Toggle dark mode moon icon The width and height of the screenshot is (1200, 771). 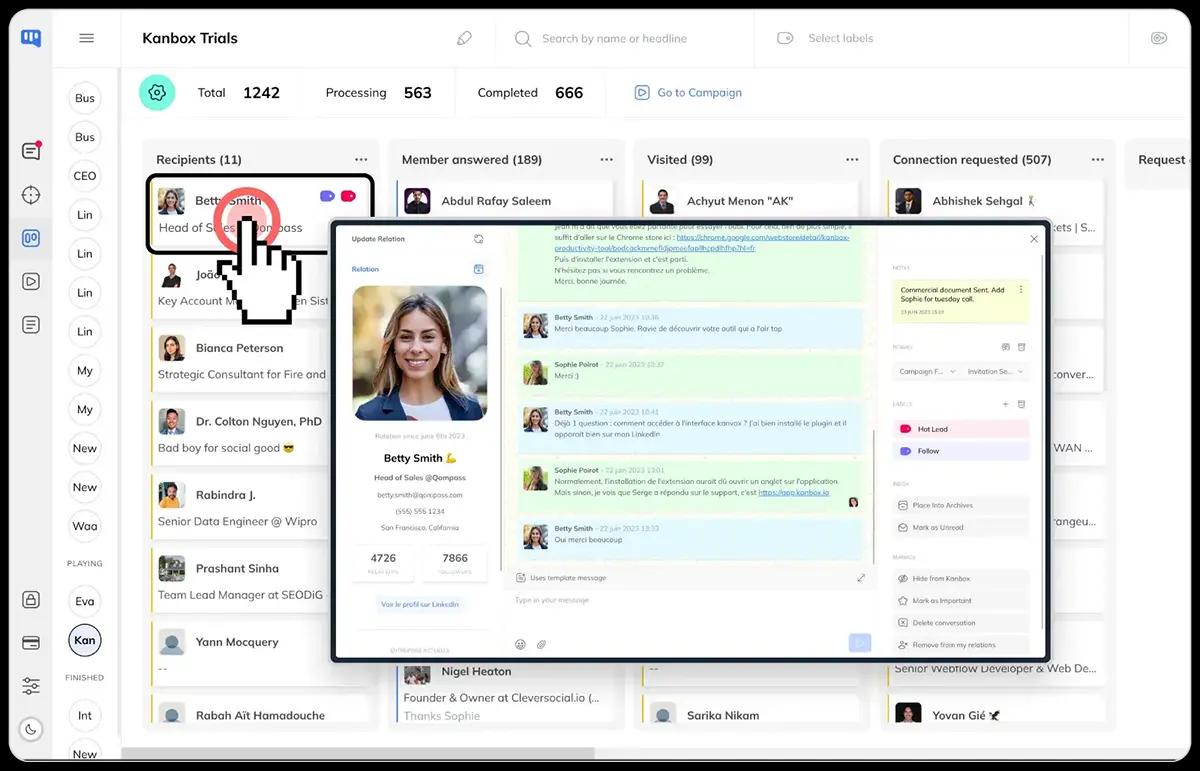[31, 729]
